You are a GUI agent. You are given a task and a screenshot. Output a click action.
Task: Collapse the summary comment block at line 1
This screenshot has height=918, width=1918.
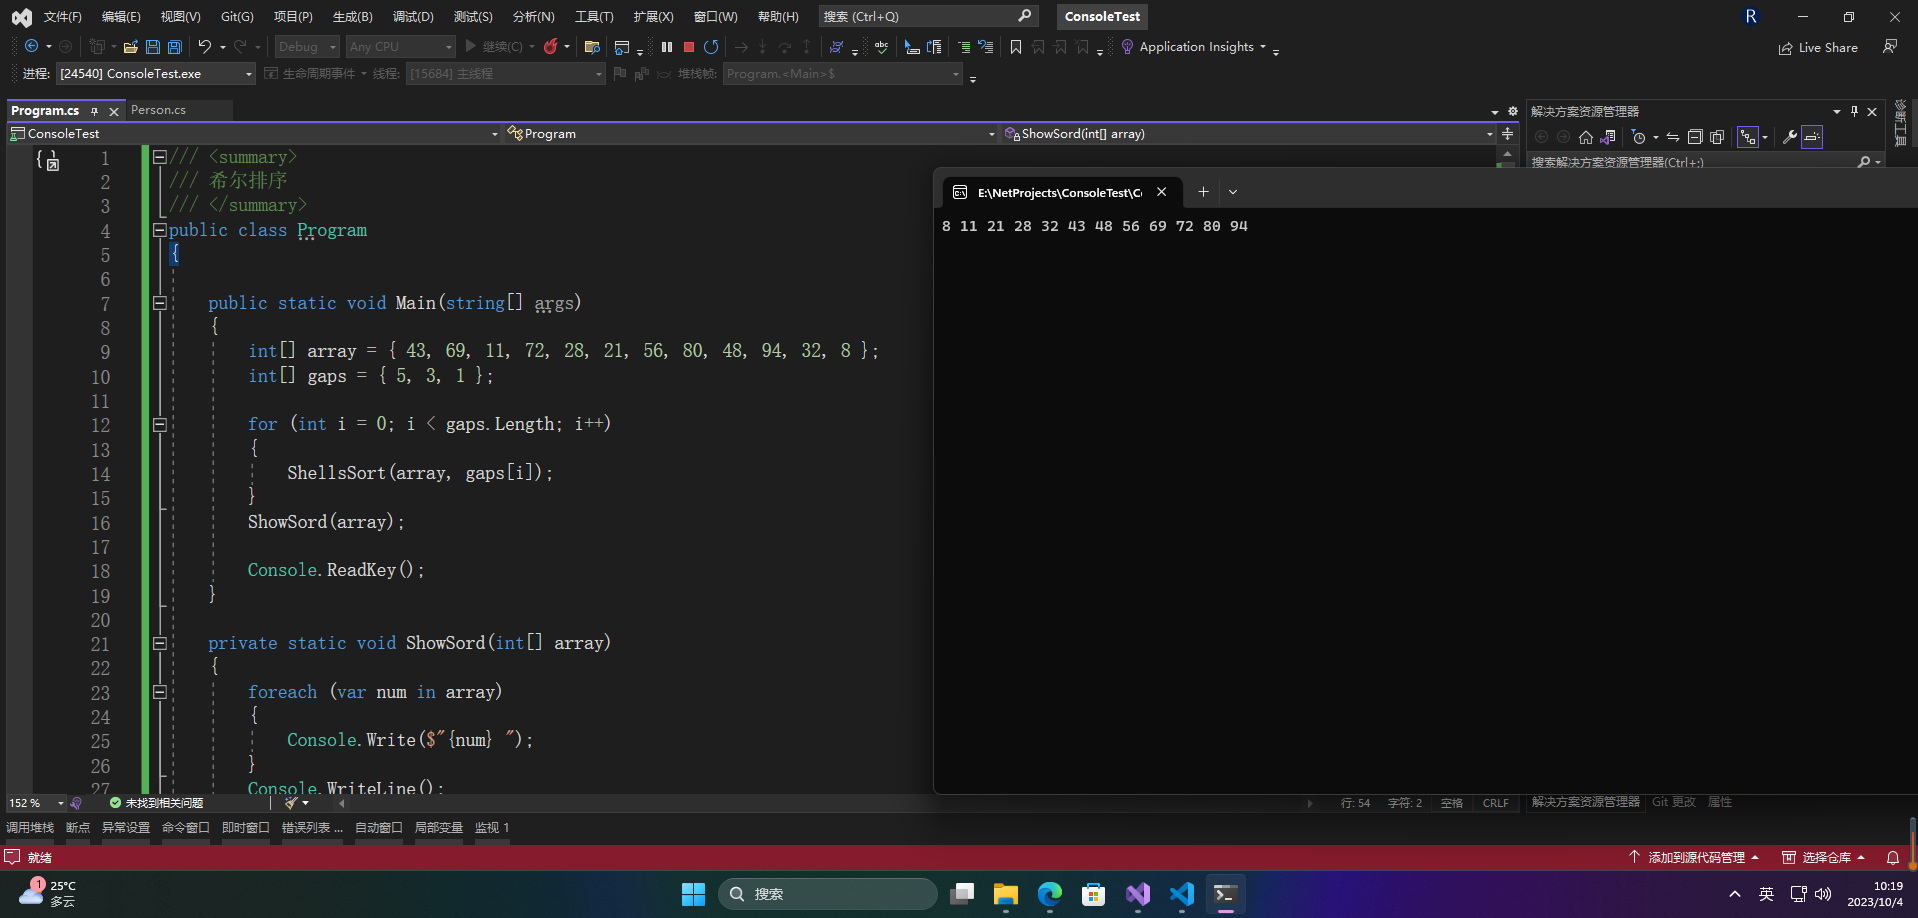coord(159,157)
